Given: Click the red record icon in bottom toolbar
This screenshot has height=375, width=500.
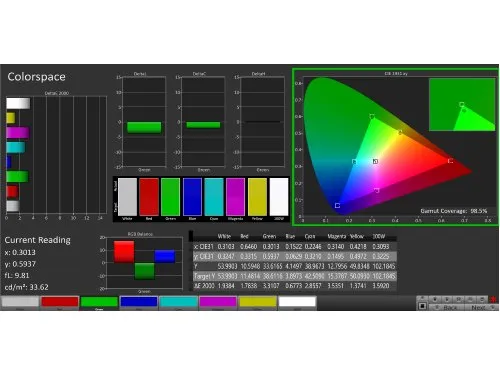Looking at the screenshot, I should 493,299.
